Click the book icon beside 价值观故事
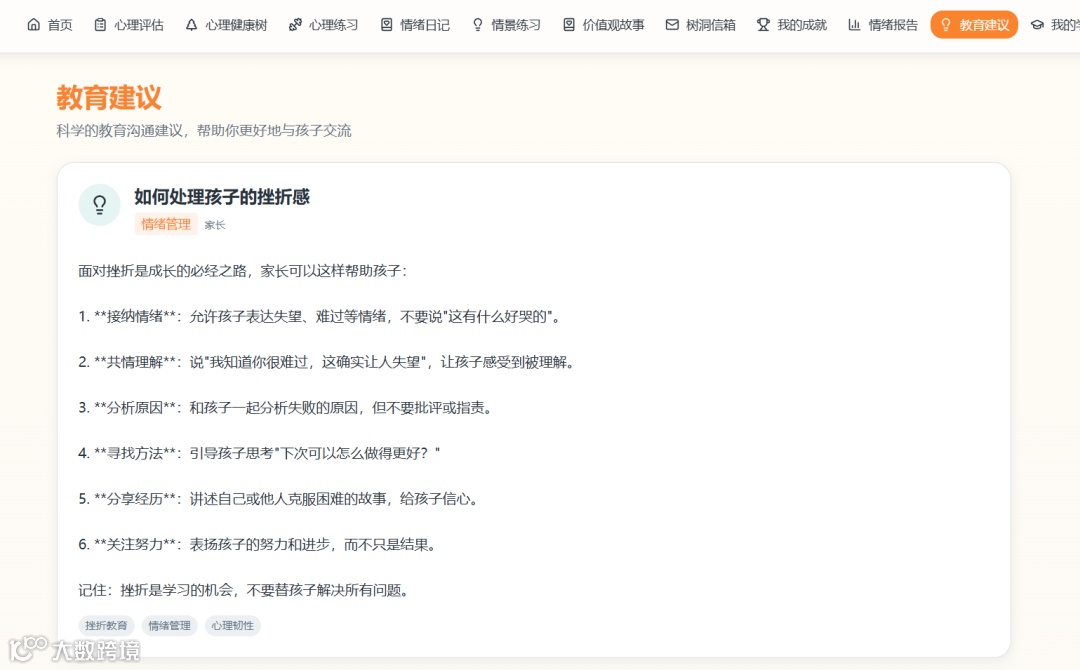1080x670 pixels. 569,25
